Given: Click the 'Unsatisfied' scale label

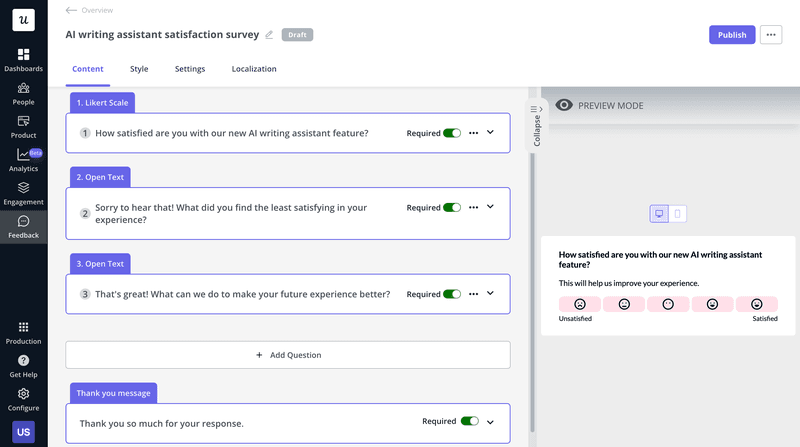Looking at the screenshot, I should [575, 318].
